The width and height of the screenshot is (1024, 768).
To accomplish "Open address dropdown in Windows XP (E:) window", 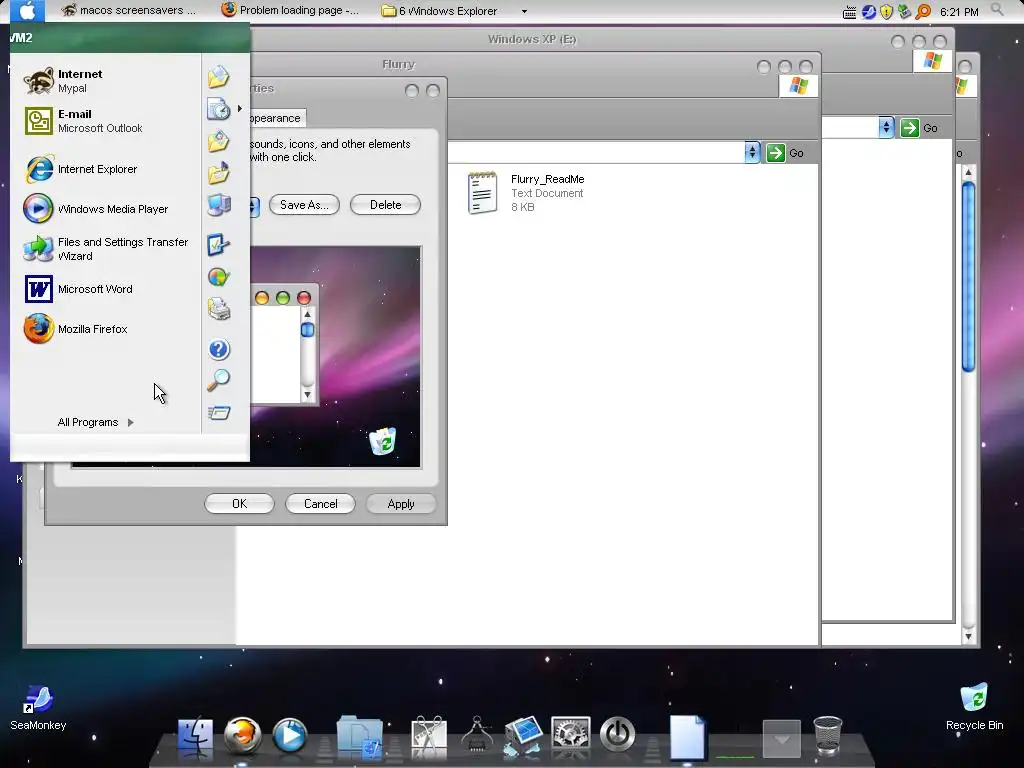I will 886,127.
